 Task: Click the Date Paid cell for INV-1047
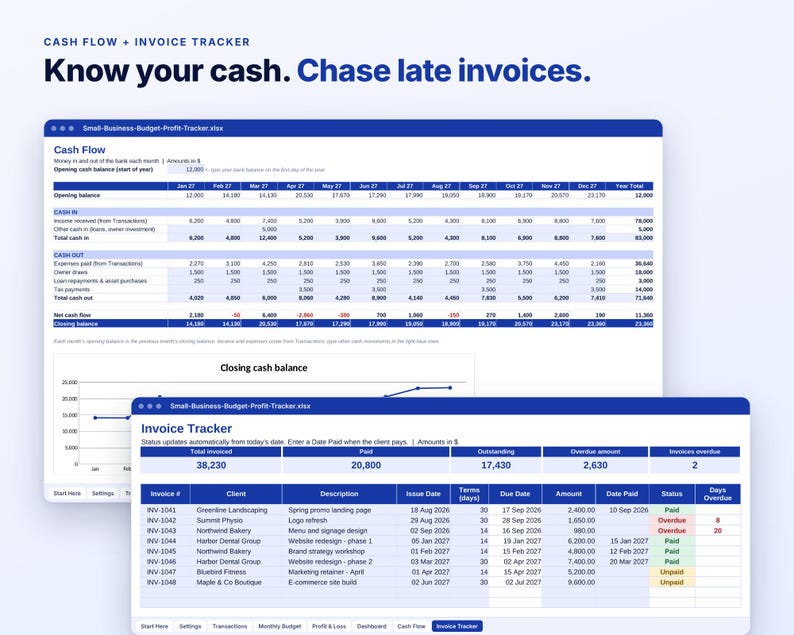tap(622, 572)
